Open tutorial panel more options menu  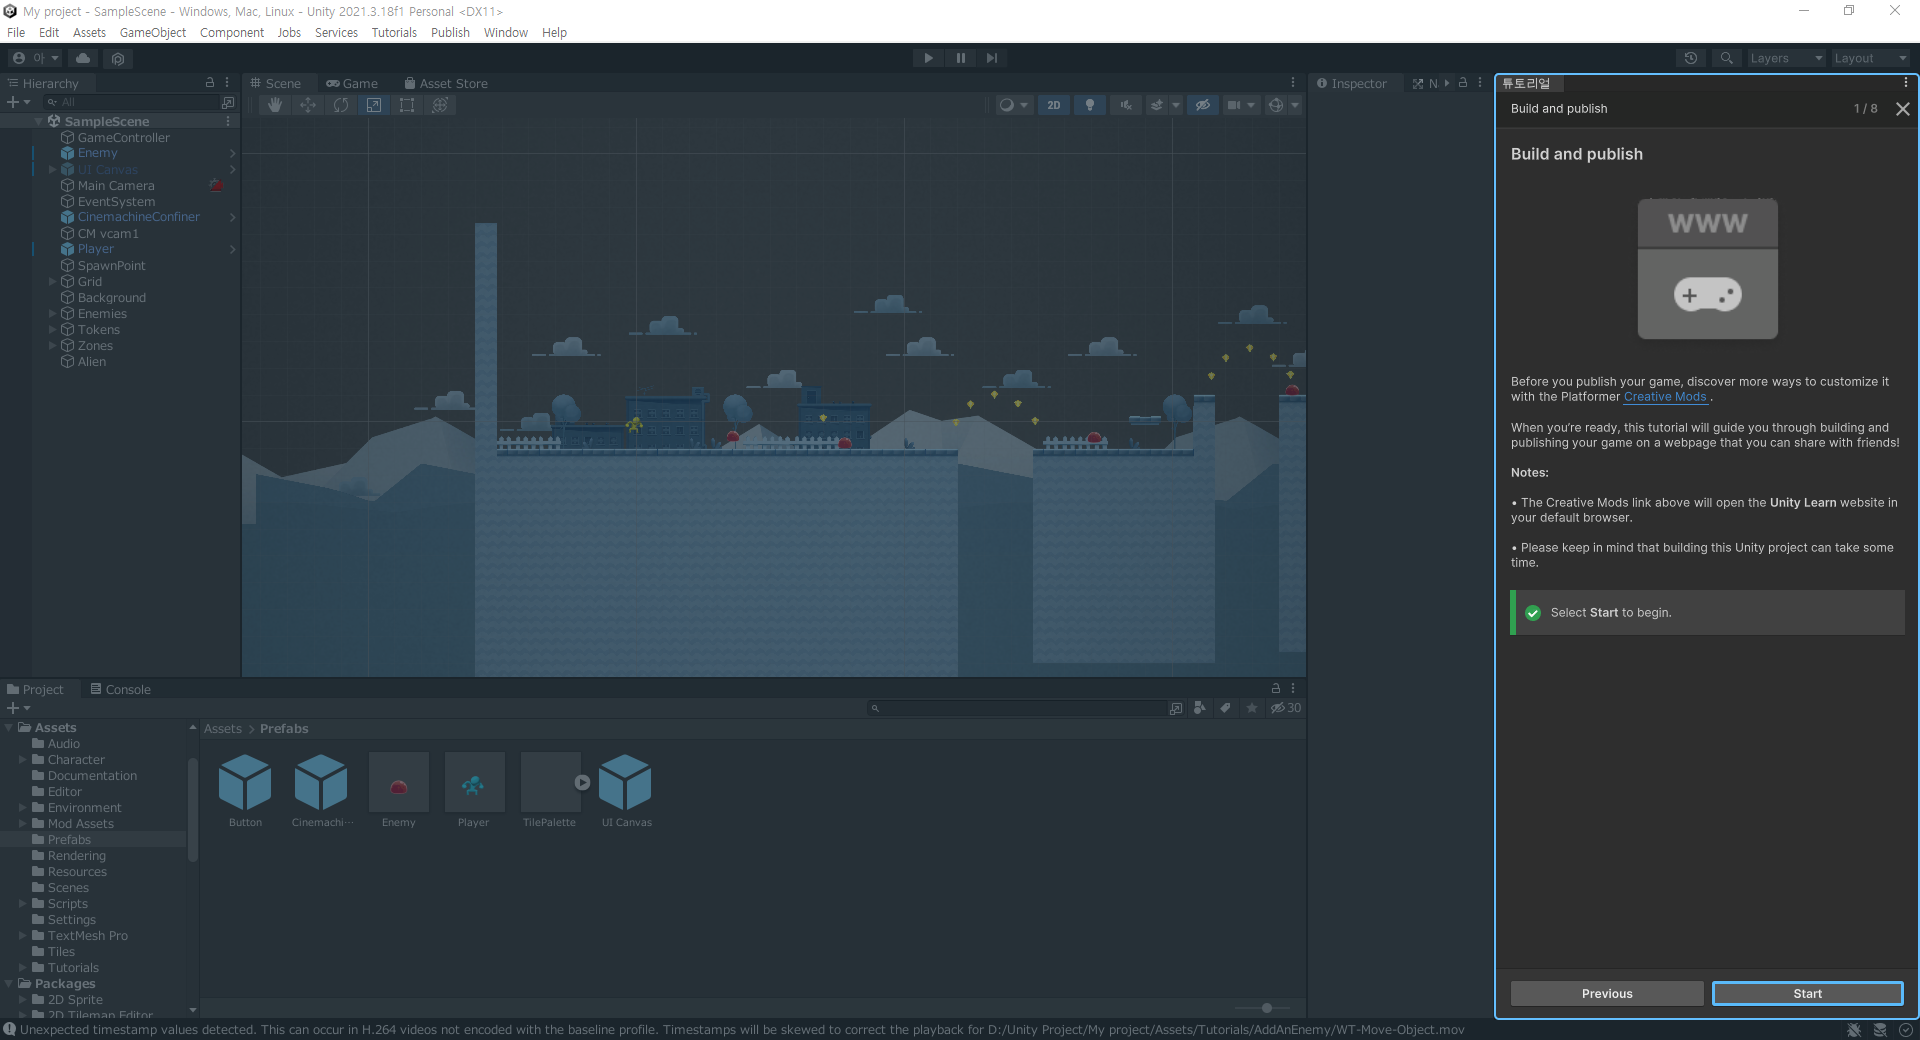1906,83
